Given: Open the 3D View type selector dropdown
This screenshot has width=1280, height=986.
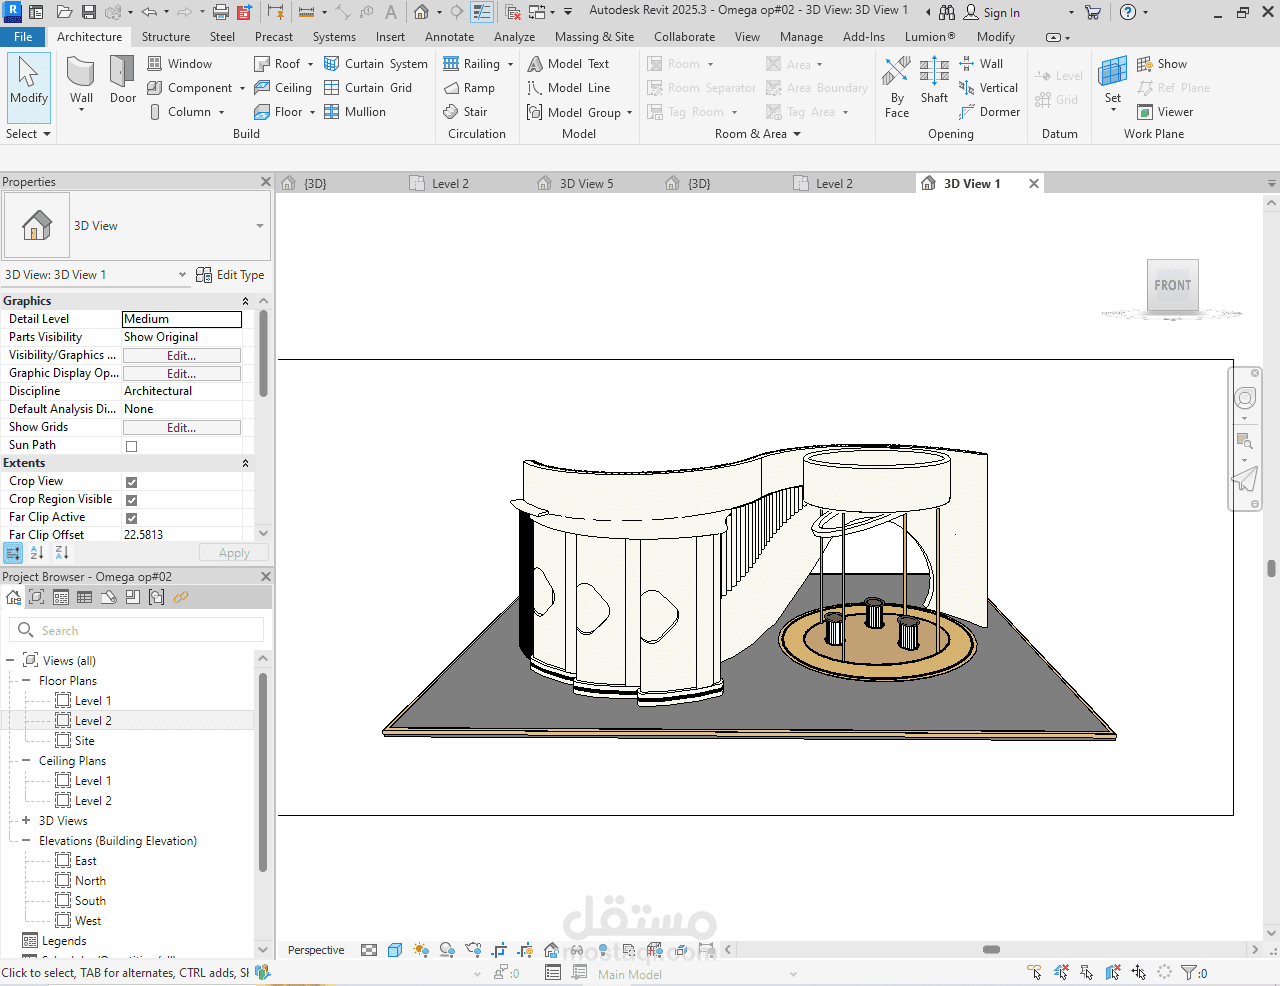Looking at the screenshot, I should (259, 226).
